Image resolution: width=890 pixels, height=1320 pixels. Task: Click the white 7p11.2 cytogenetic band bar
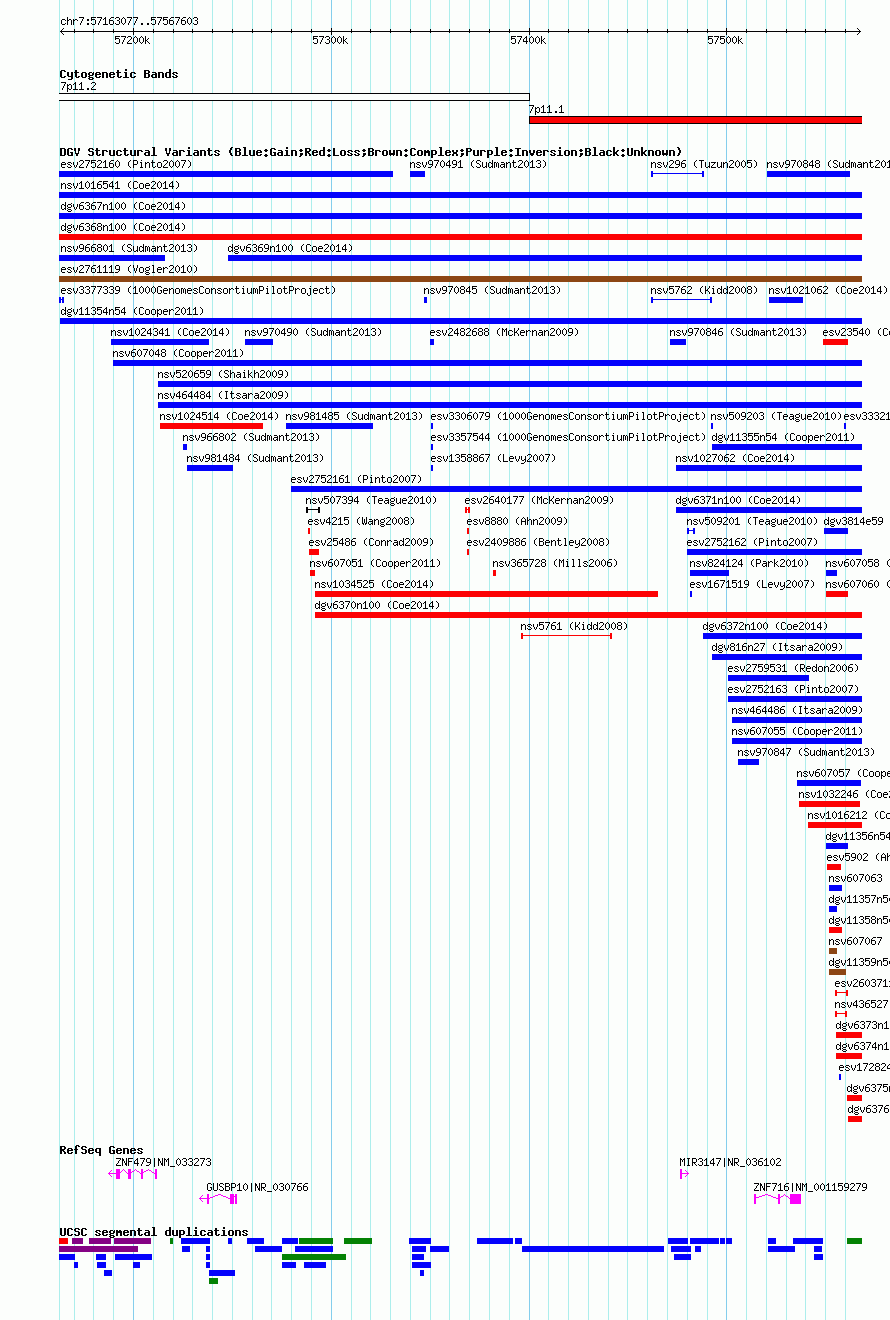tap(294, 97)
